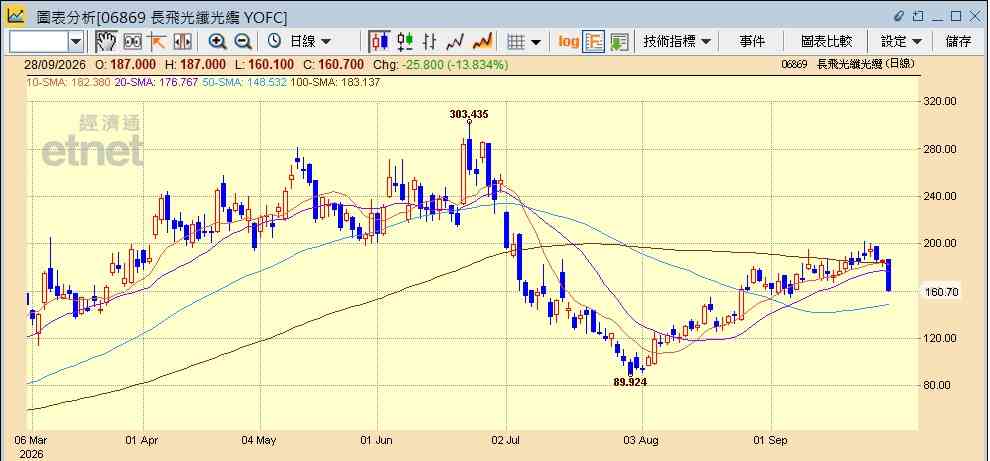Click the 89.924 low price marker
Image resolution: width=990 pixels, height=461 pixels.
630,382
